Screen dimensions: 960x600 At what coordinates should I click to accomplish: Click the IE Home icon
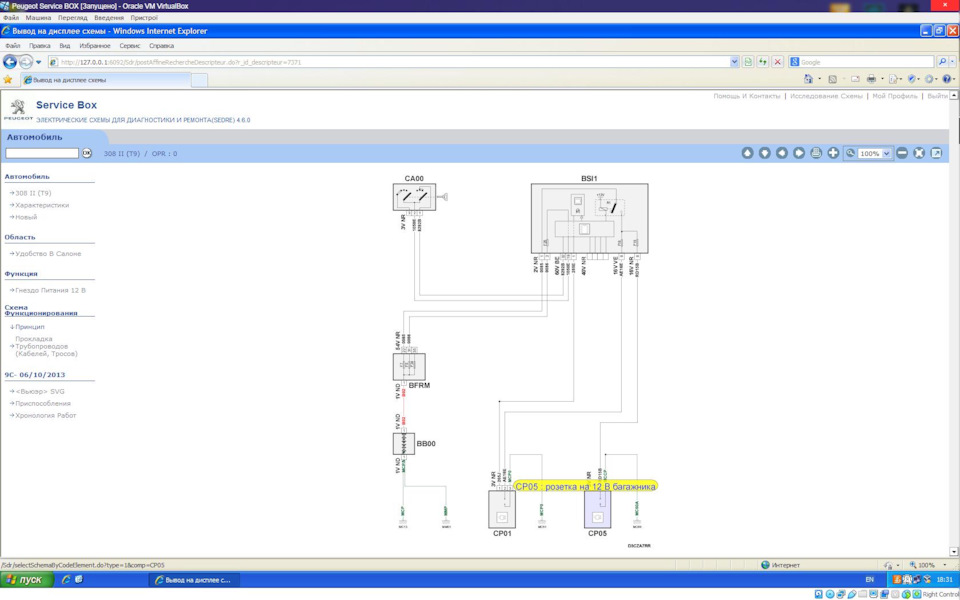pos(808,79)
